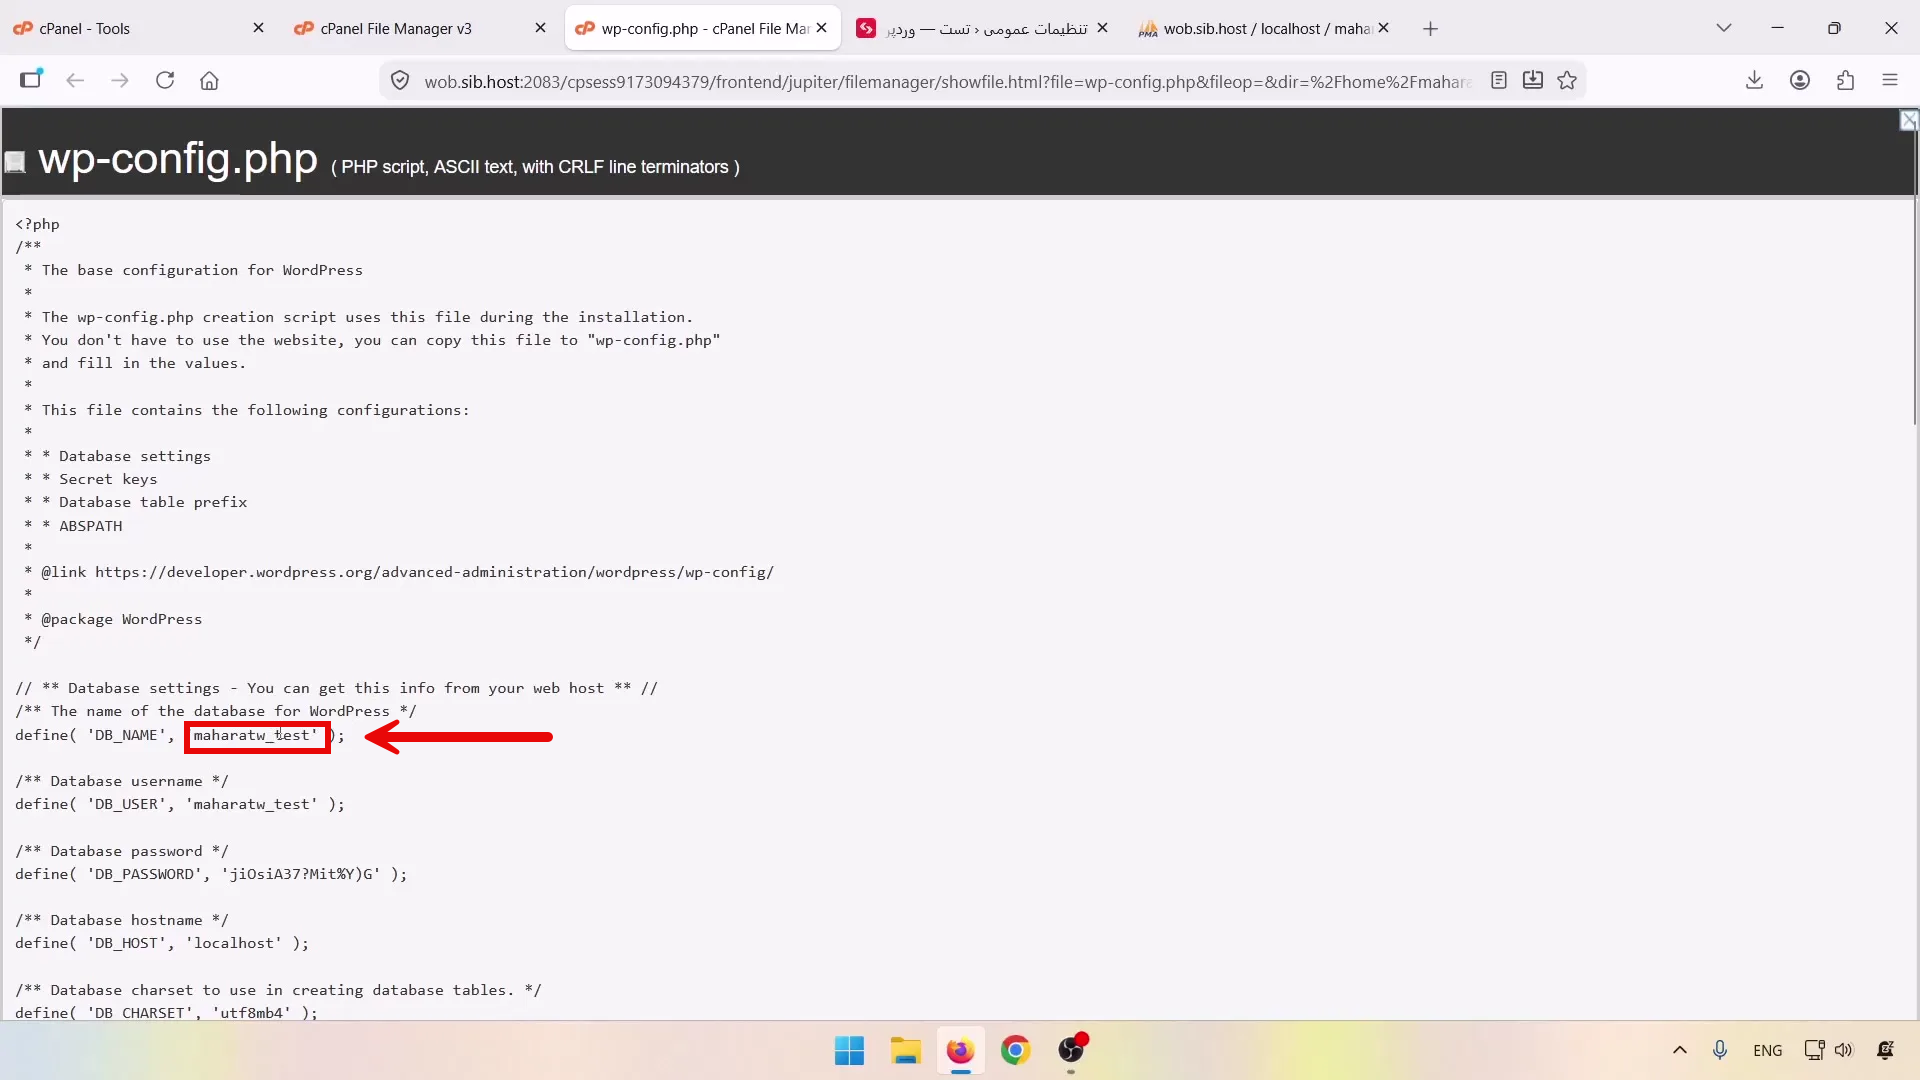The height and width of the screenshot is (1080, 1920).
Task: Click the DB_PASSWORD define line
Action: tap(211, 874)
